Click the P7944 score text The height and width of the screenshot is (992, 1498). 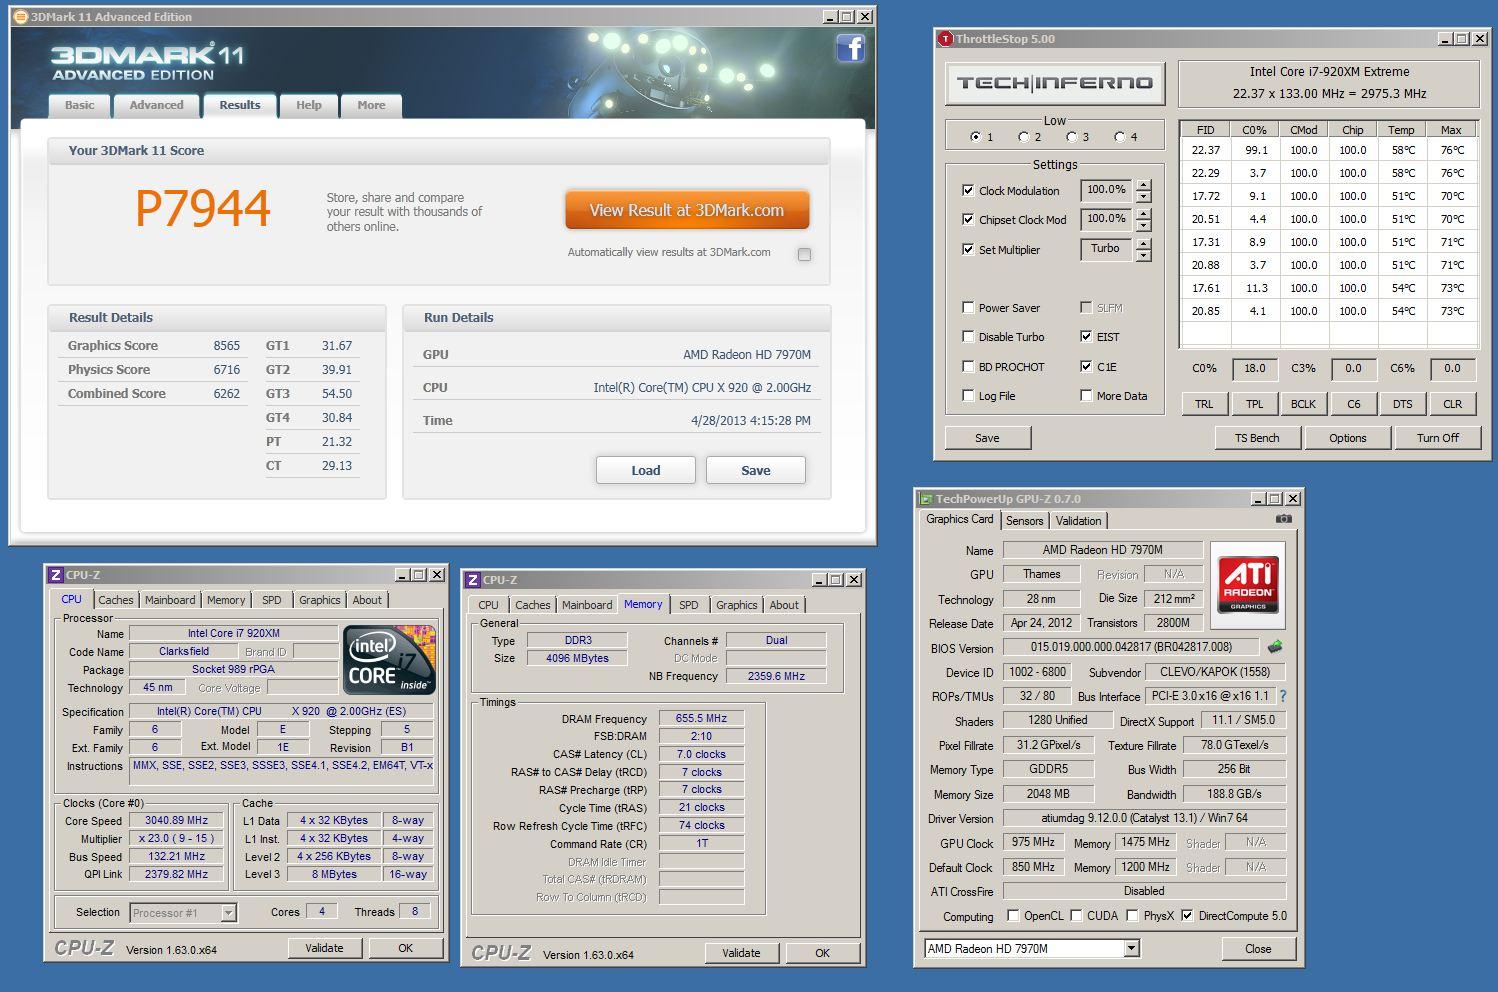203,209
